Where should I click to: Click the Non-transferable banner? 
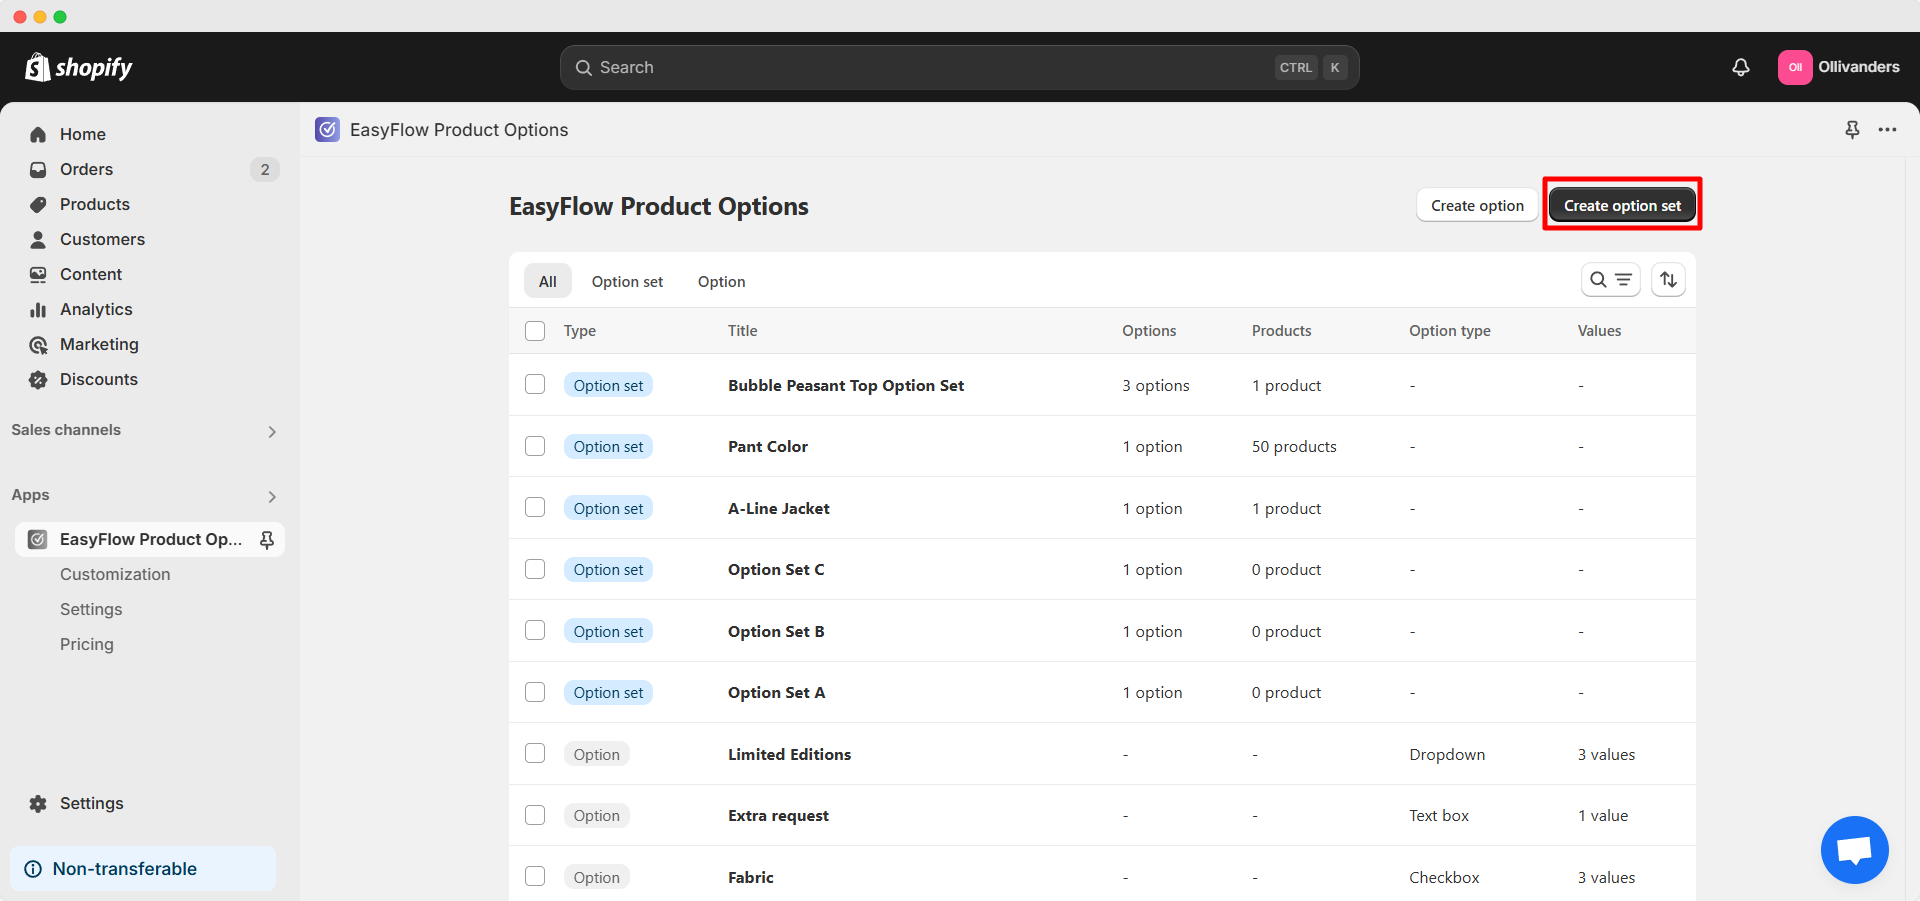143,868
